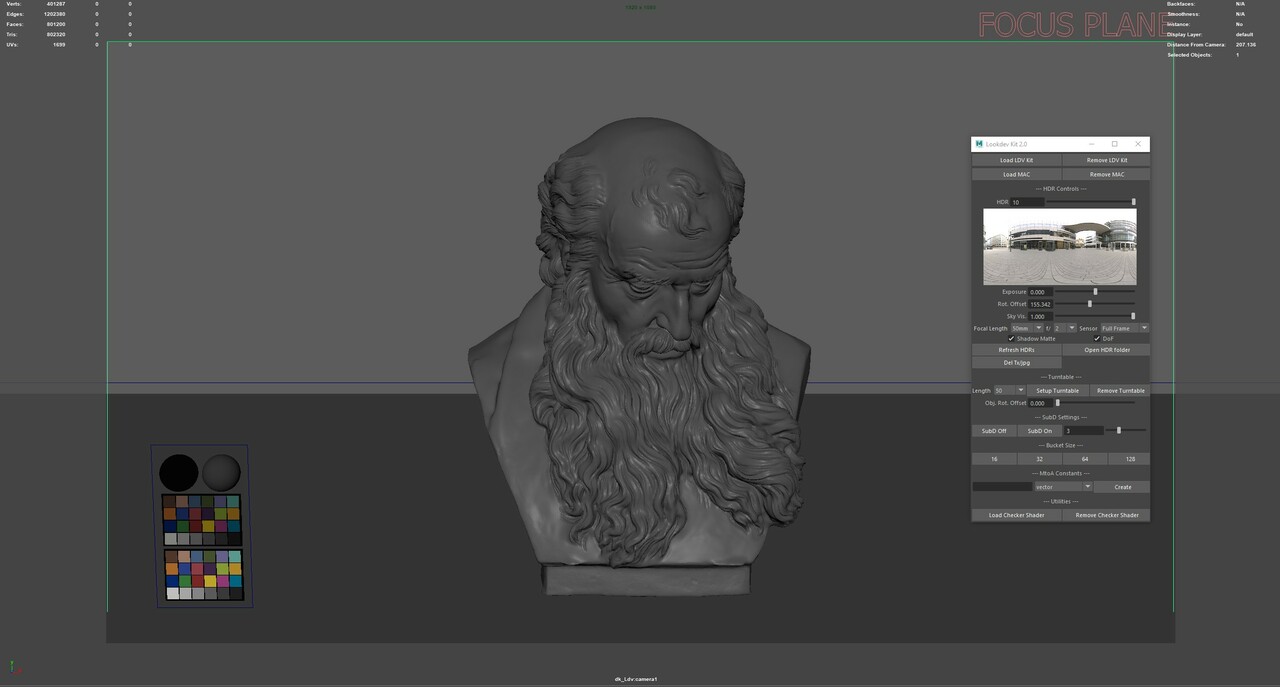The width and height of the screenshot is (1280, 687).
Task: Click the SubD level input field
Action: tap(1084, 431)
